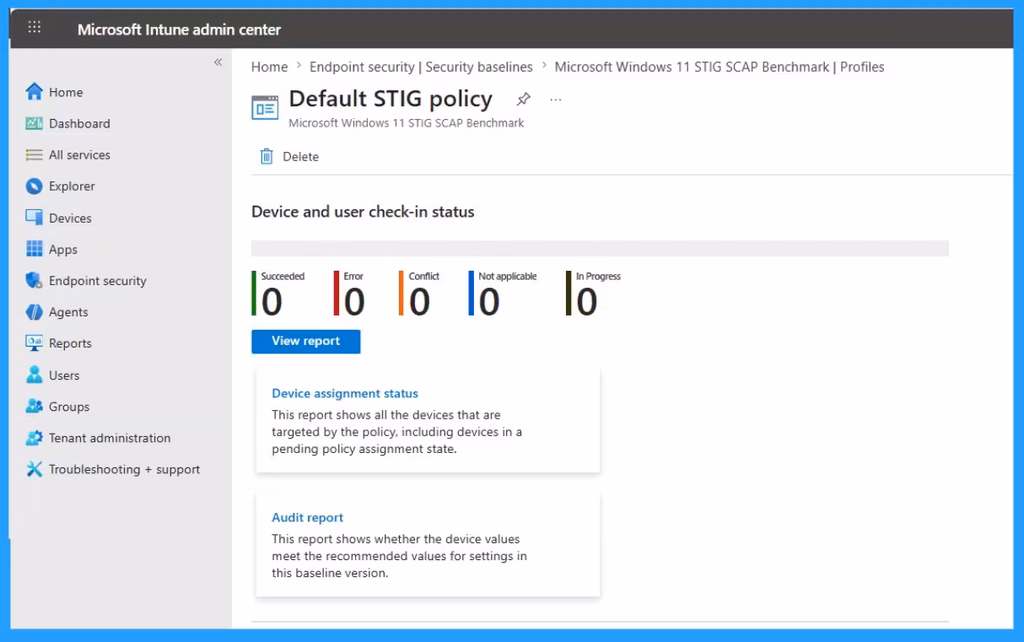Viewport: 1024px width, 642px height.
Task: Click the Home icon in sidebar
Action: pyautogui.click(x=34, y=92)
